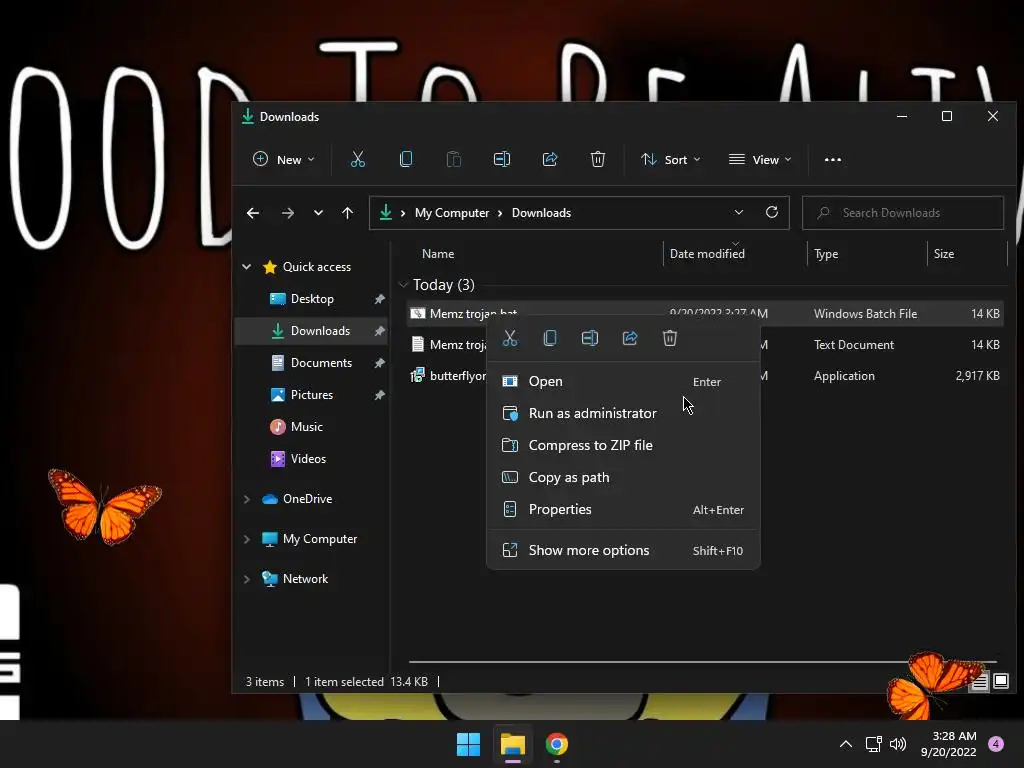Open network status in system tray
Image resolution: width=1024 pixels, height=768 pixels.
coord(874,744)
